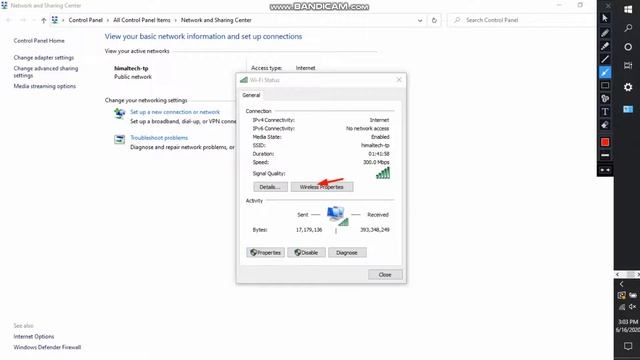
Task: Open the red color picker swatch
Action: (605, 142)
